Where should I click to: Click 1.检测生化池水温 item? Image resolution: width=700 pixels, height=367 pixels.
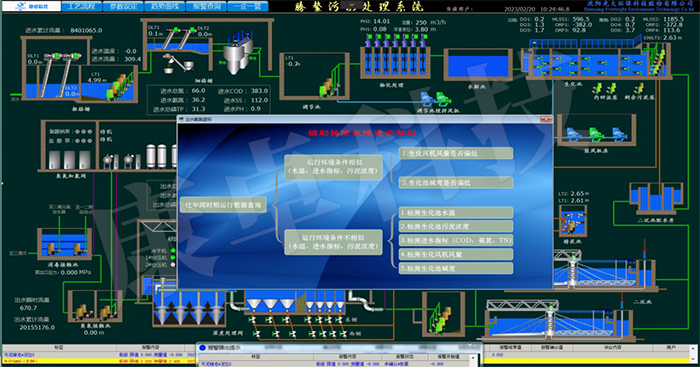(456, 213)
